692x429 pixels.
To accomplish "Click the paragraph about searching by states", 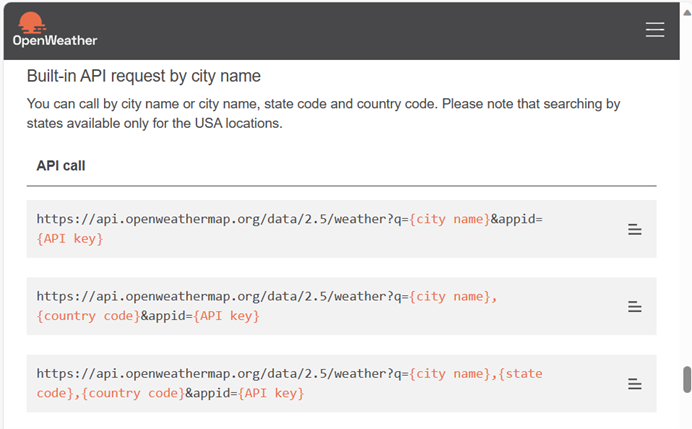I will (323, 113).
